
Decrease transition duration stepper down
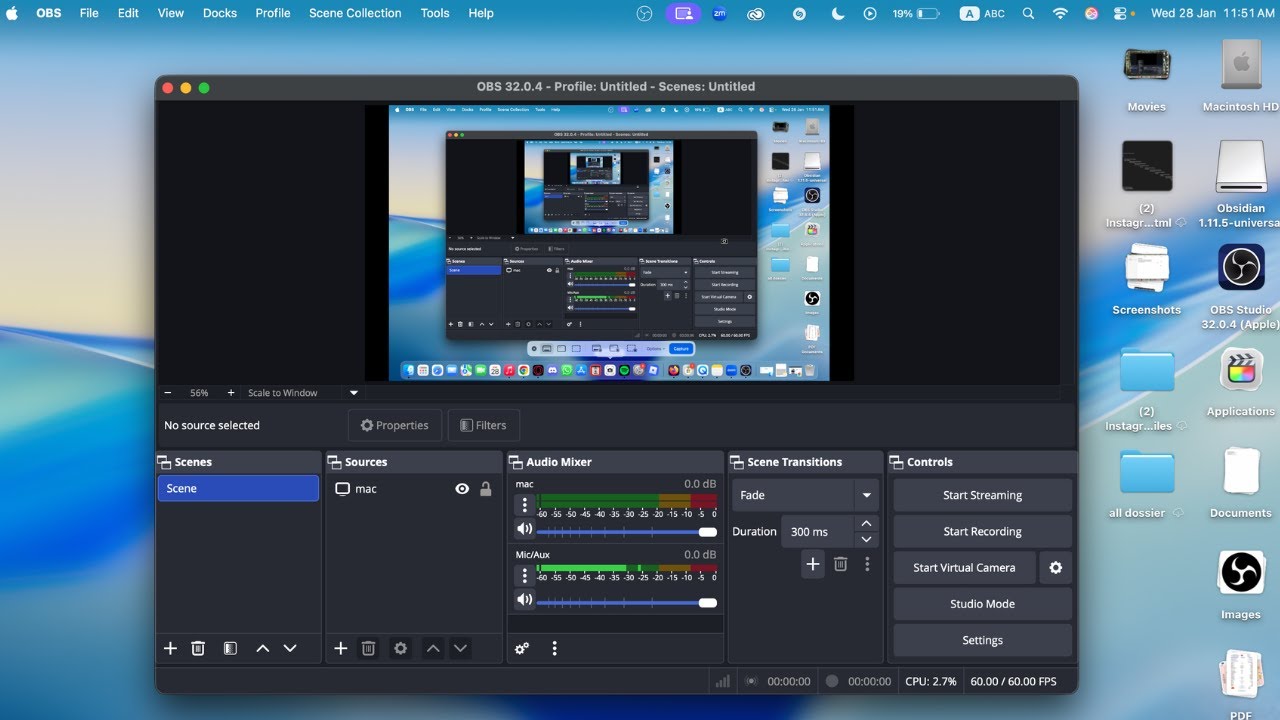867,539
